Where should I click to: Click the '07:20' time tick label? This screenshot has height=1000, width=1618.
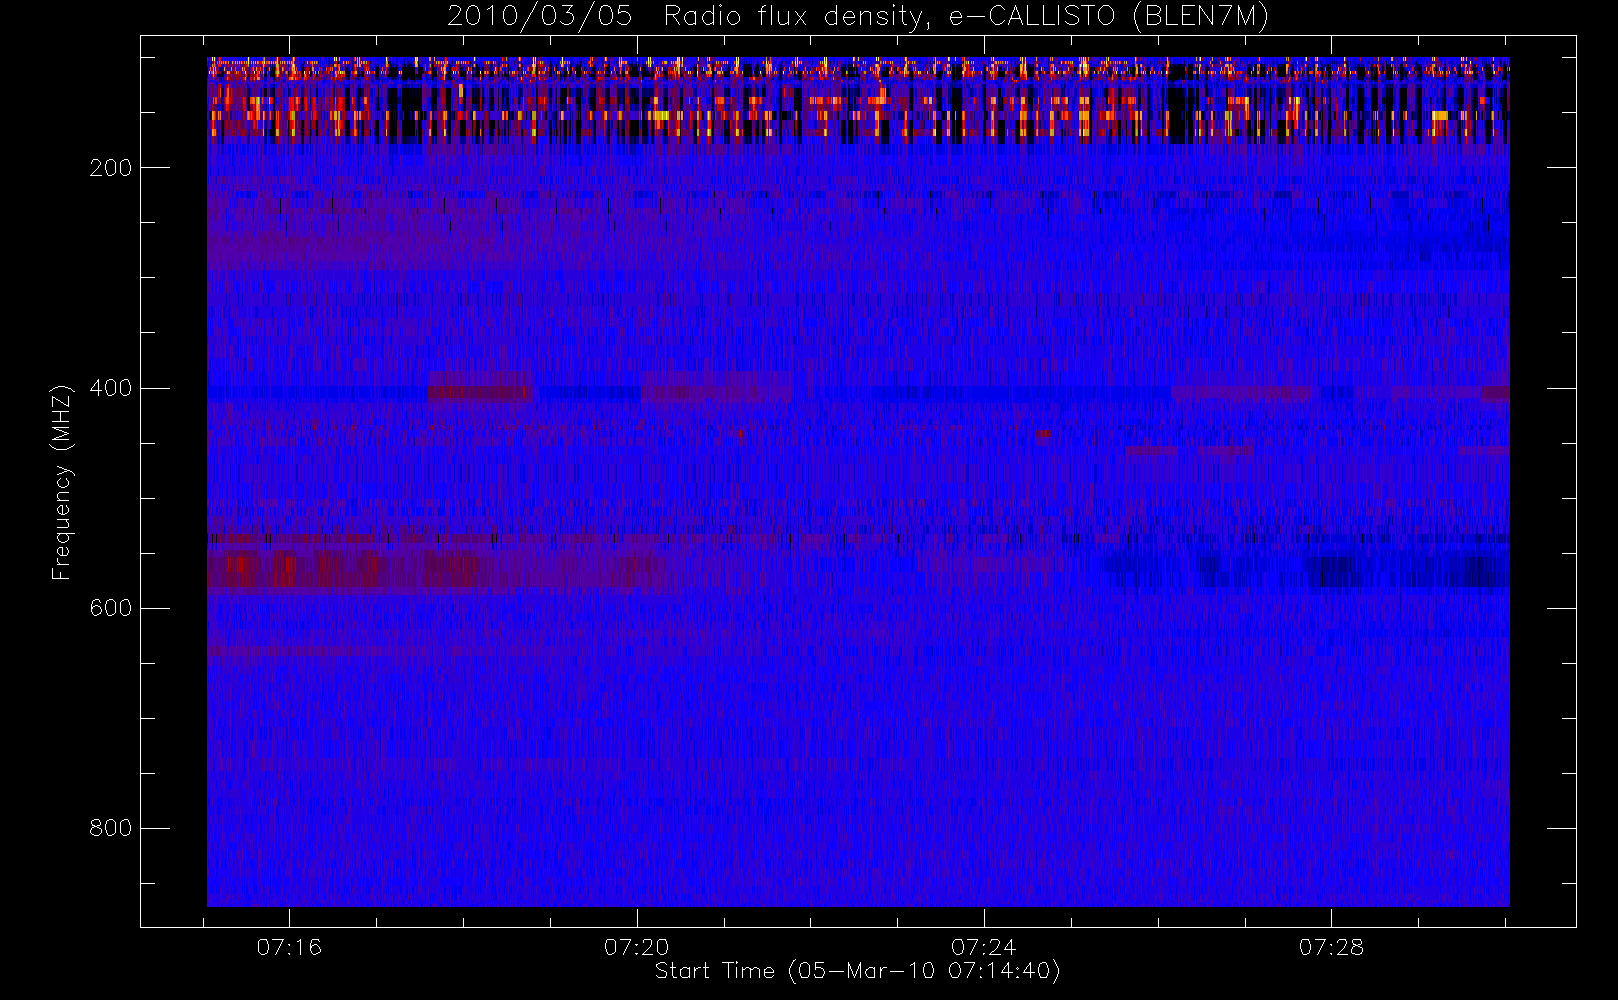coord(637,947)
